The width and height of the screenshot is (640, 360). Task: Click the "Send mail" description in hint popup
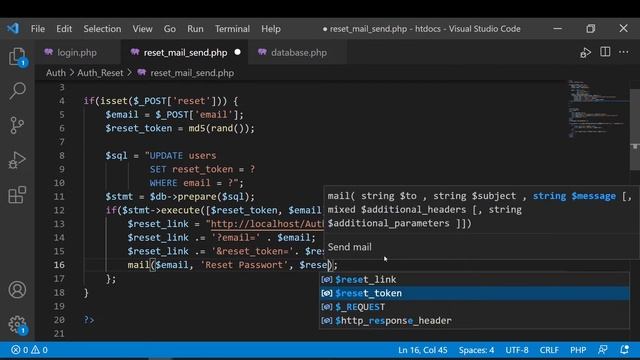pos(349,247)
